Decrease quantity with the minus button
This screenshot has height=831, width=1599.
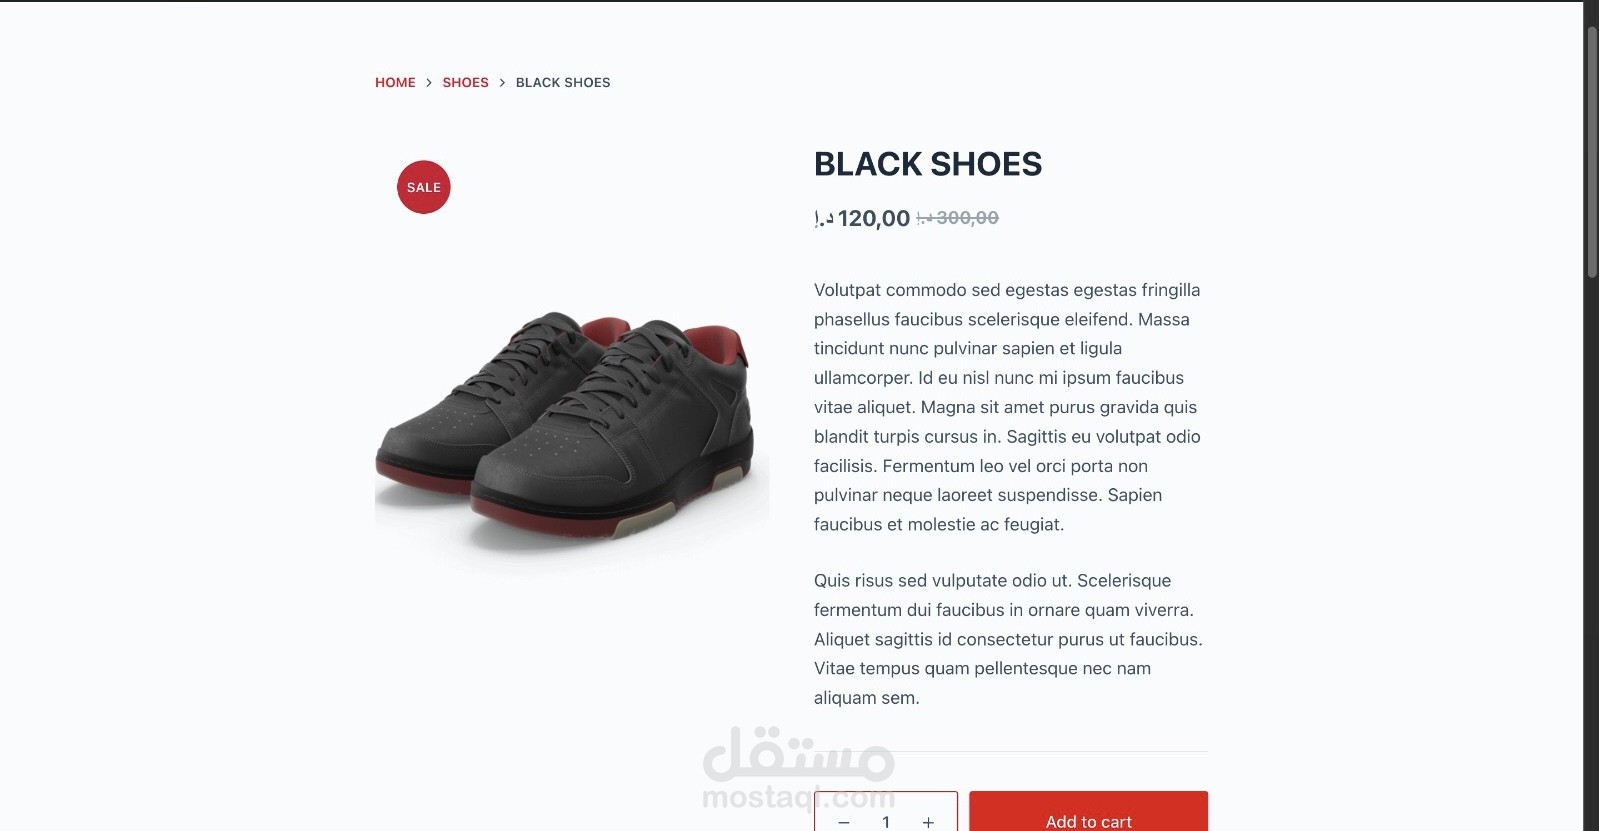click(x=844, y=821)
